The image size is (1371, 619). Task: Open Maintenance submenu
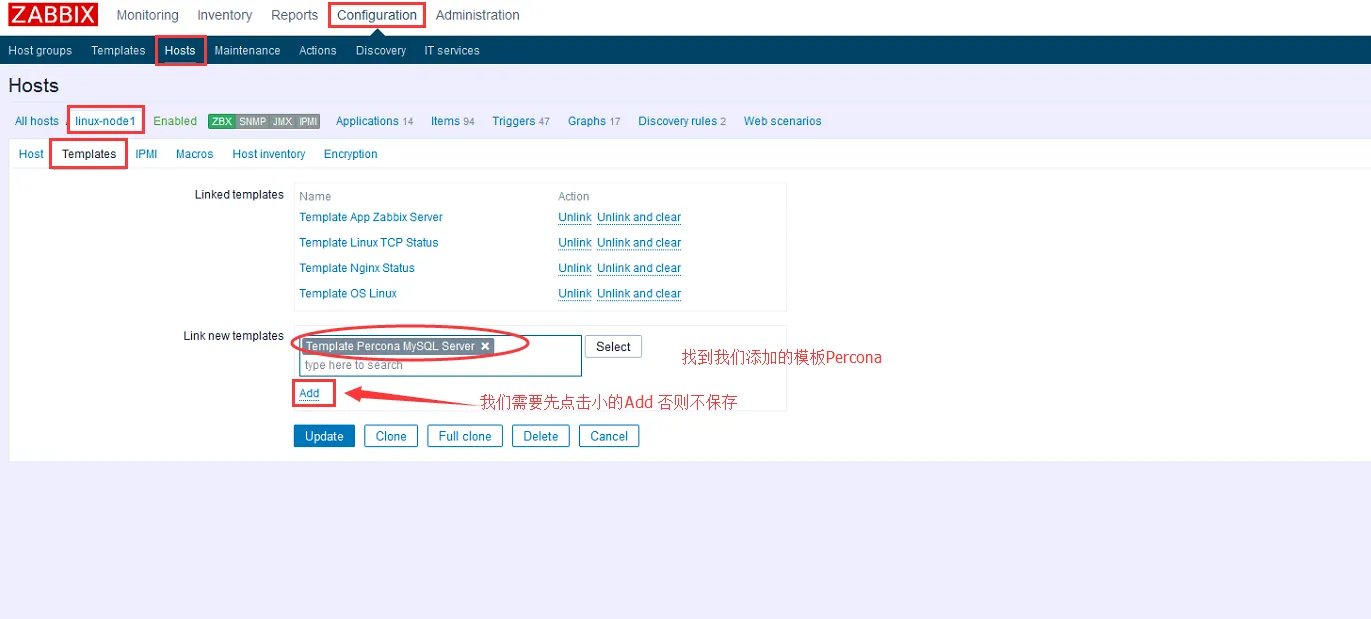point(247,50)
